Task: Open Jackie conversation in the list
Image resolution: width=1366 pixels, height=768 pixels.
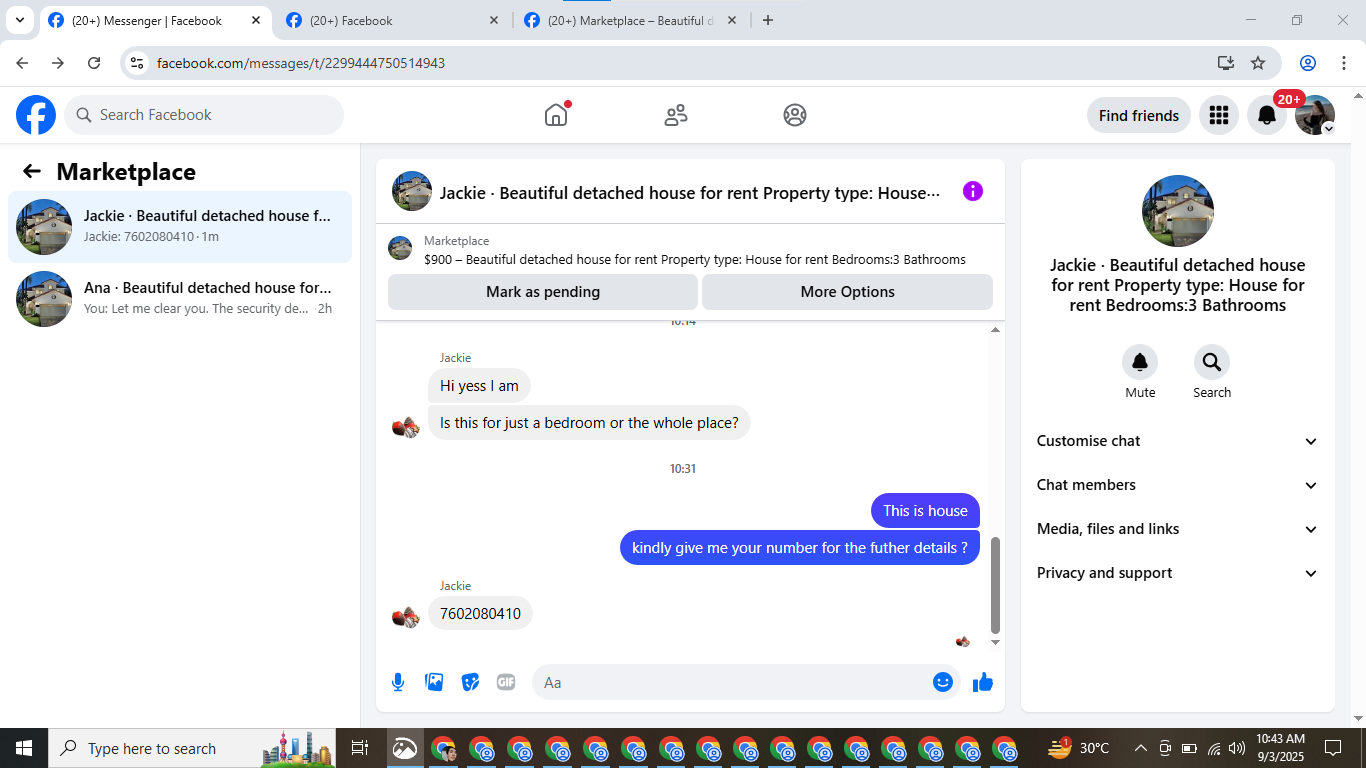Action: pos(180,227)
